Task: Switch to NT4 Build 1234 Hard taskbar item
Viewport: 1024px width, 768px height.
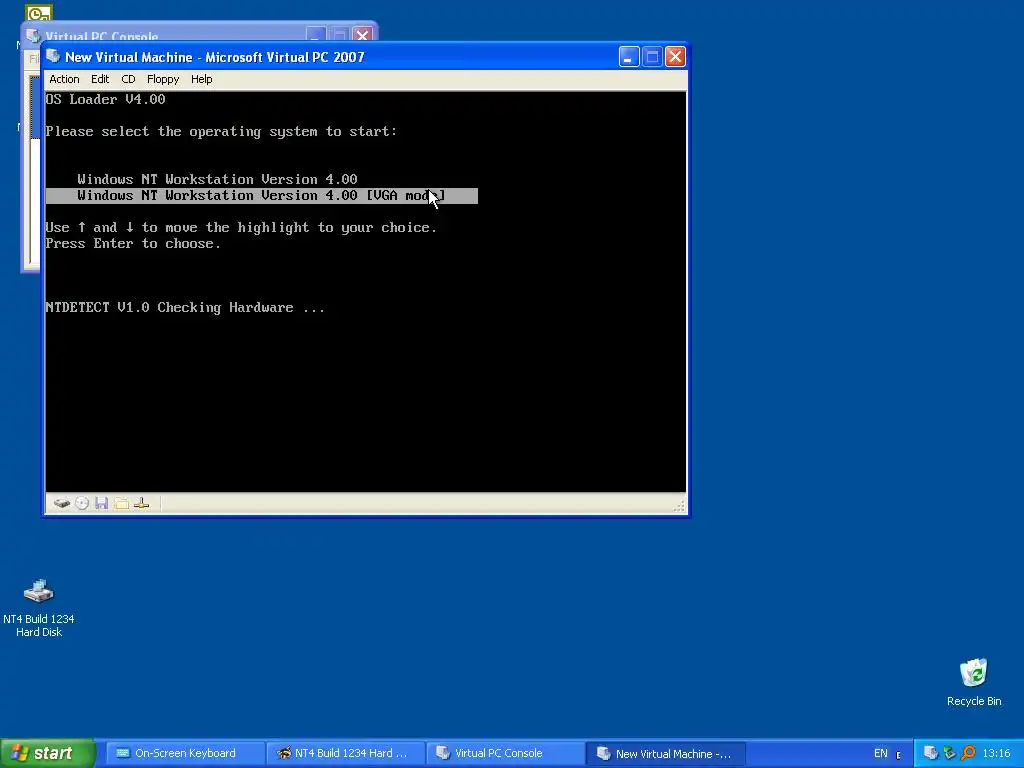Action: (346, 753)
